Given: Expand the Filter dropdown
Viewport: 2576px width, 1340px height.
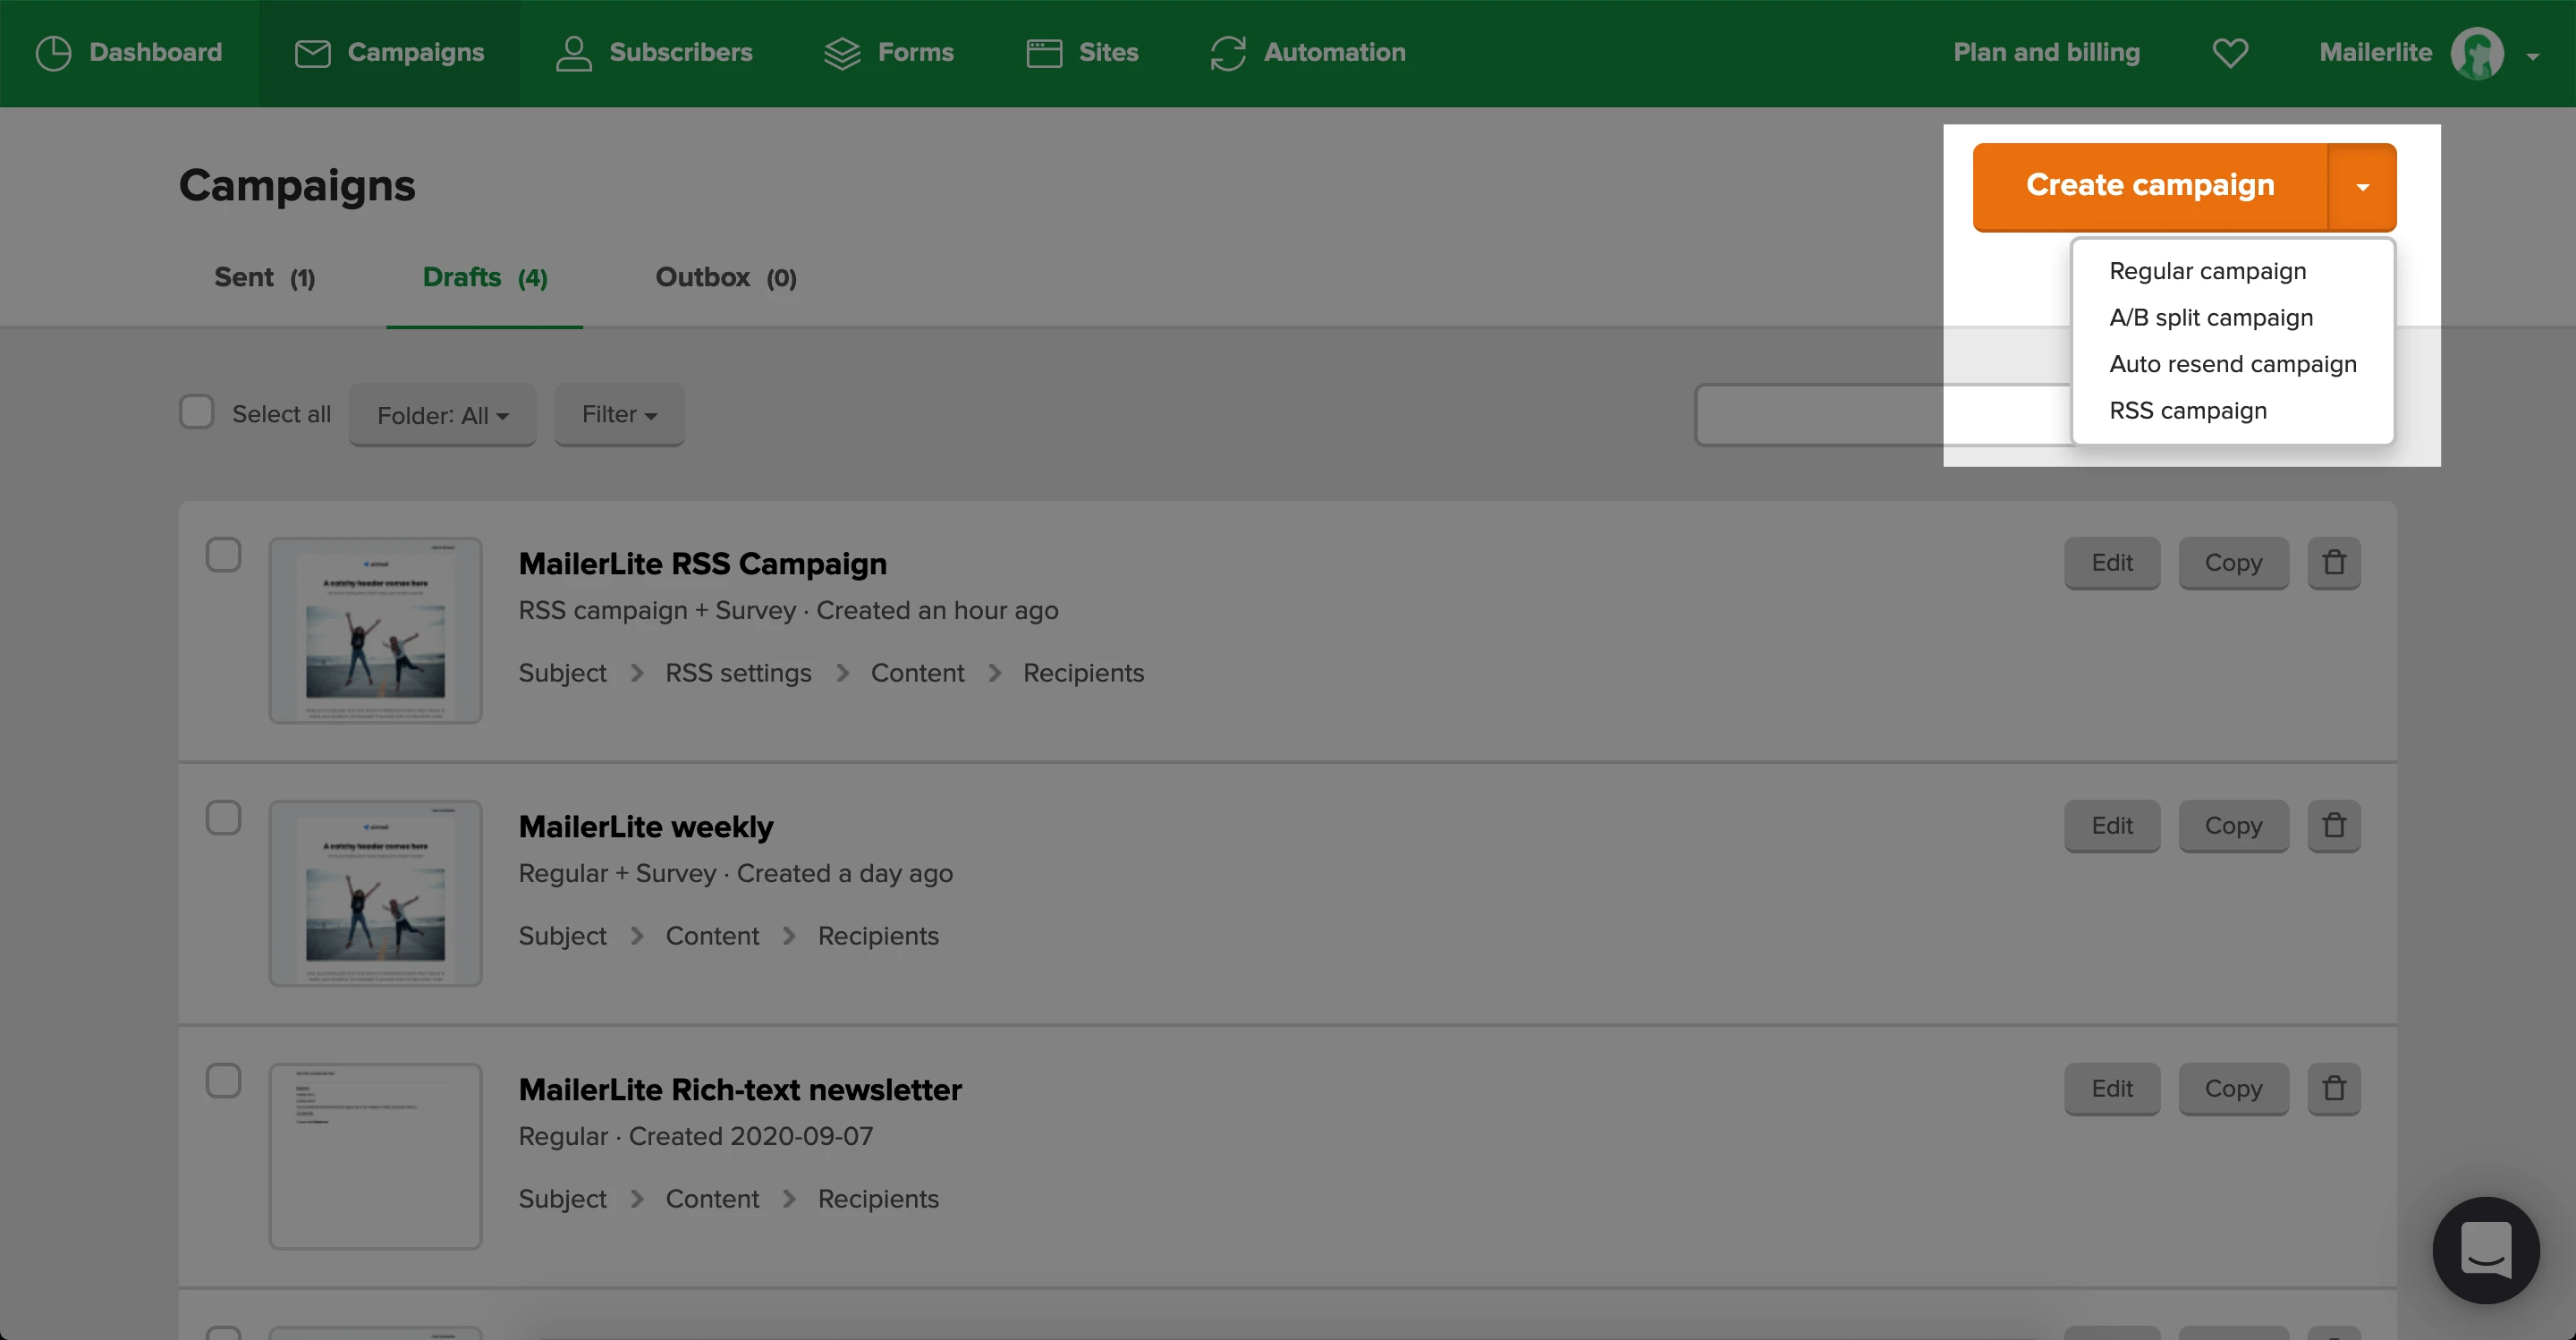Looking at the screenshot, I should coord(619,415).
